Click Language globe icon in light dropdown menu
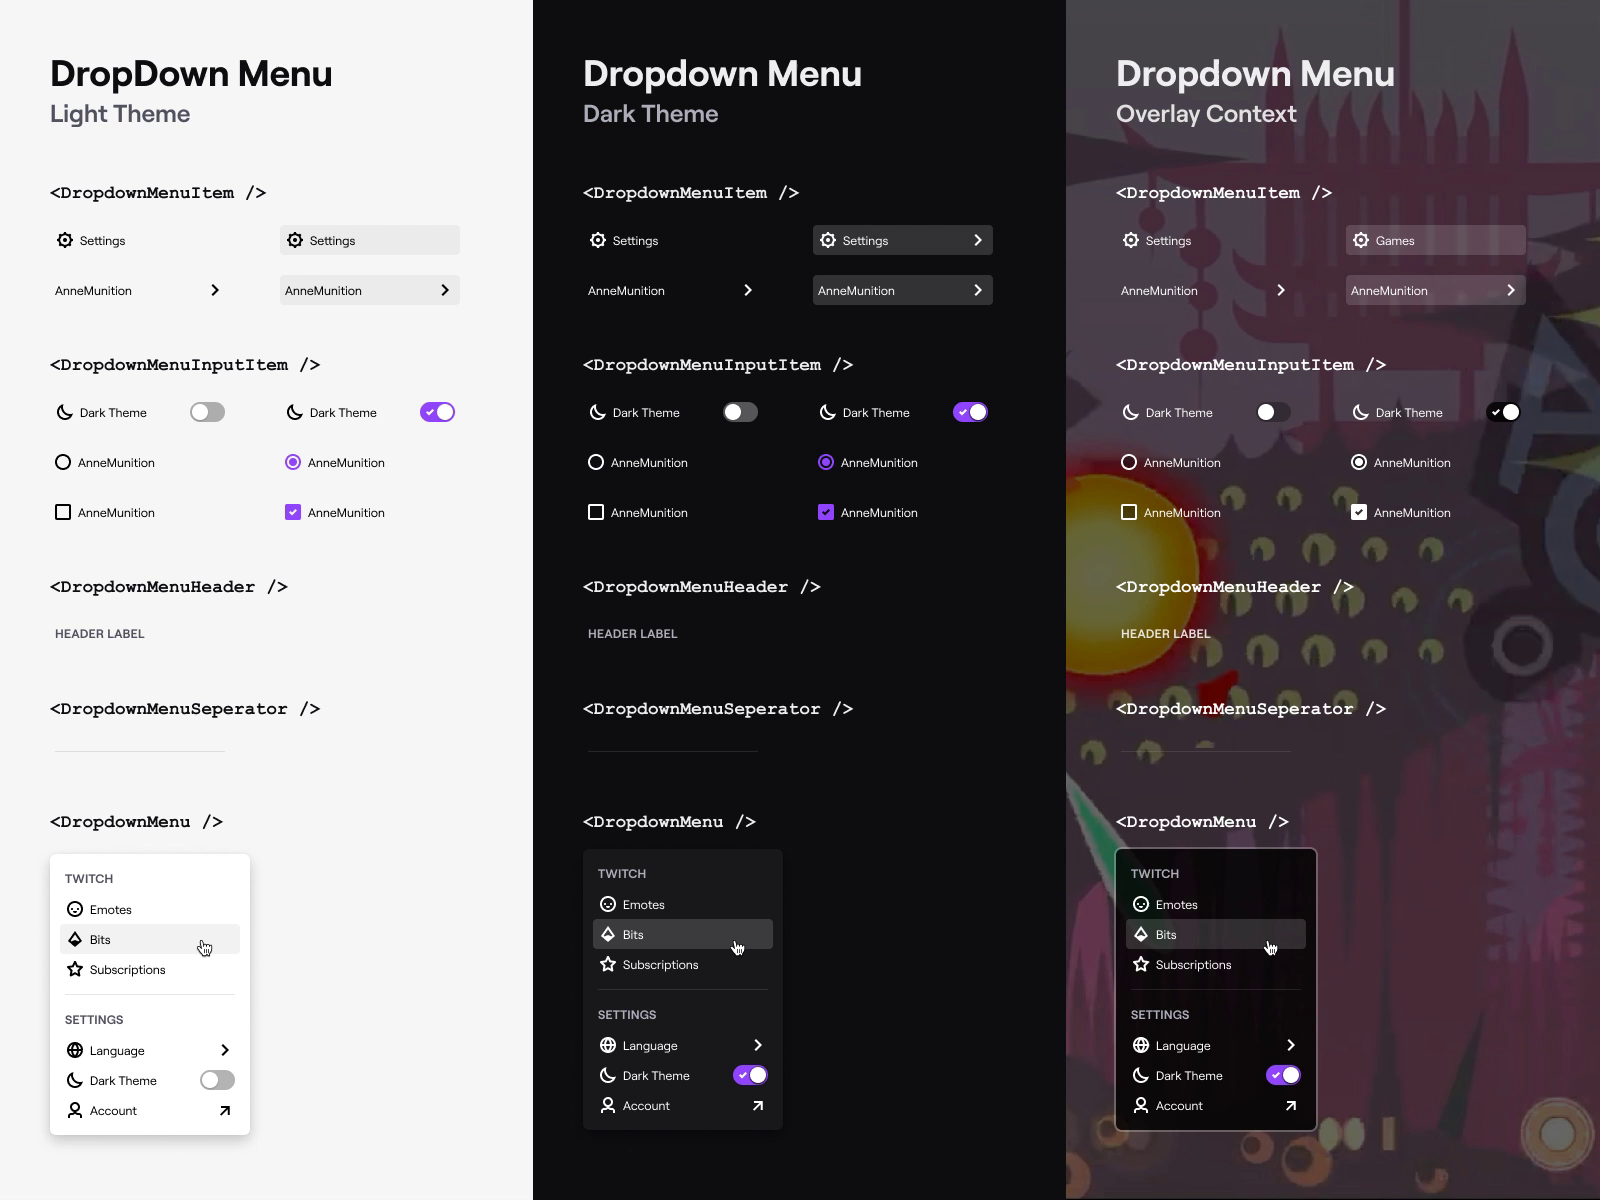 (75, 1051)
